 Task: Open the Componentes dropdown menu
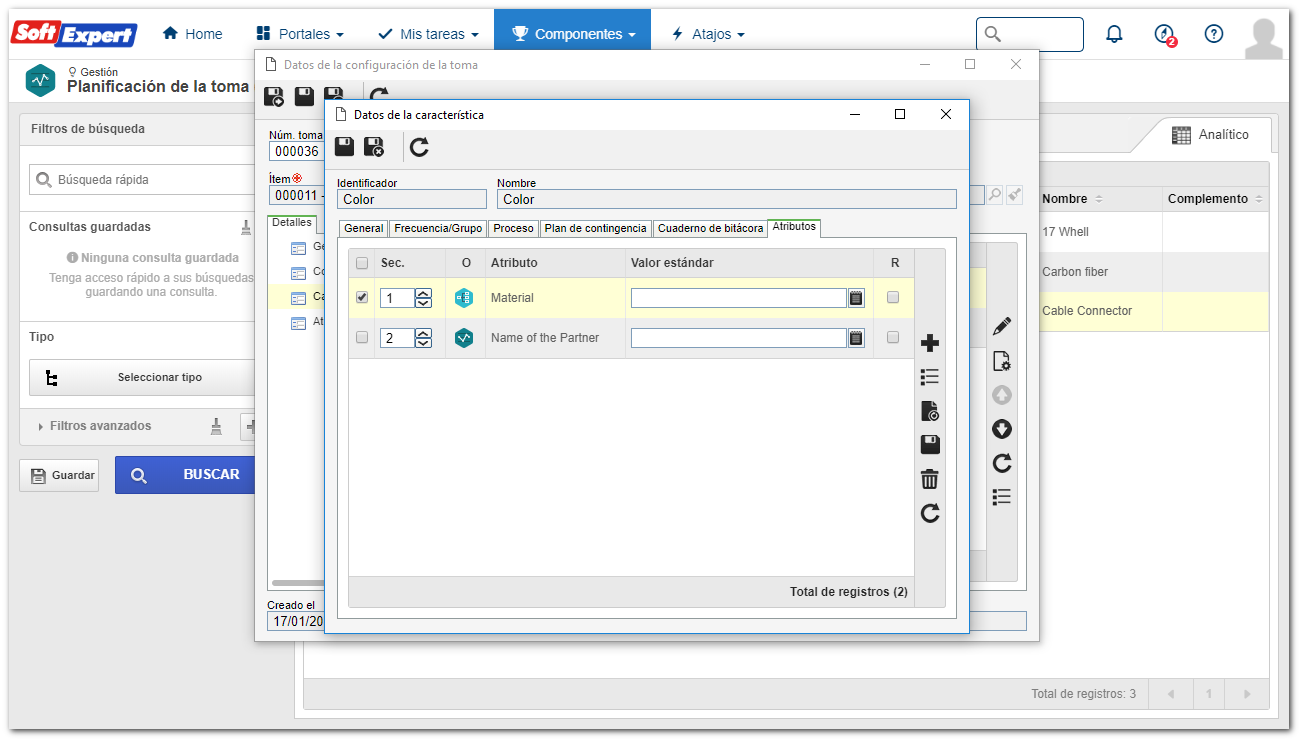click(573, 34)
